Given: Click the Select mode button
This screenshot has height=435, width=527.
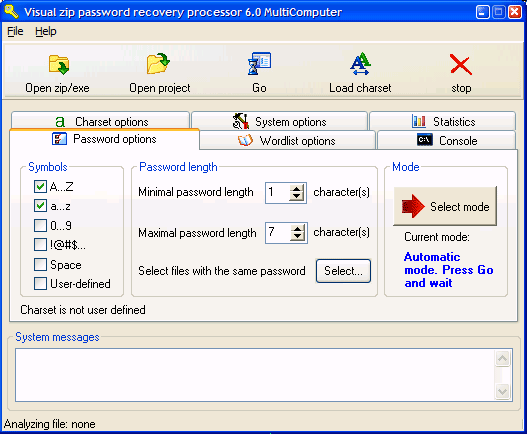Looking at the screenshot, I should (445, 206).
